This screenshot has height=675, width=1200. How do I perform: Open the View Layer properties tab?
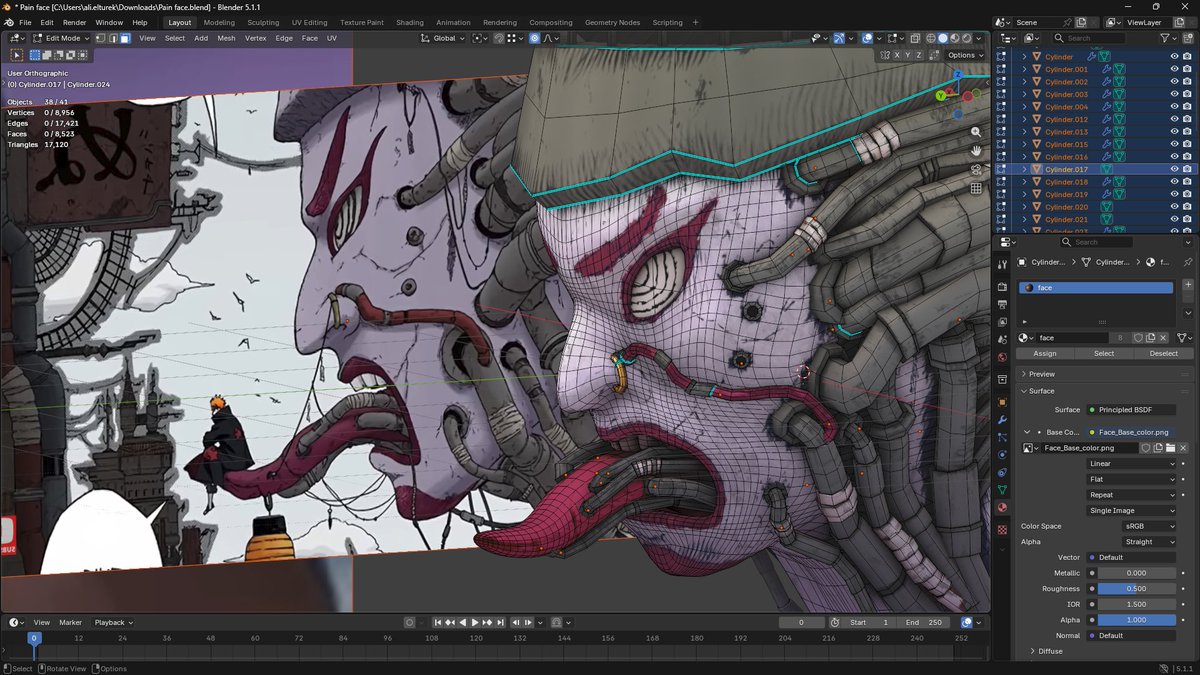[x=1003, y=322]
